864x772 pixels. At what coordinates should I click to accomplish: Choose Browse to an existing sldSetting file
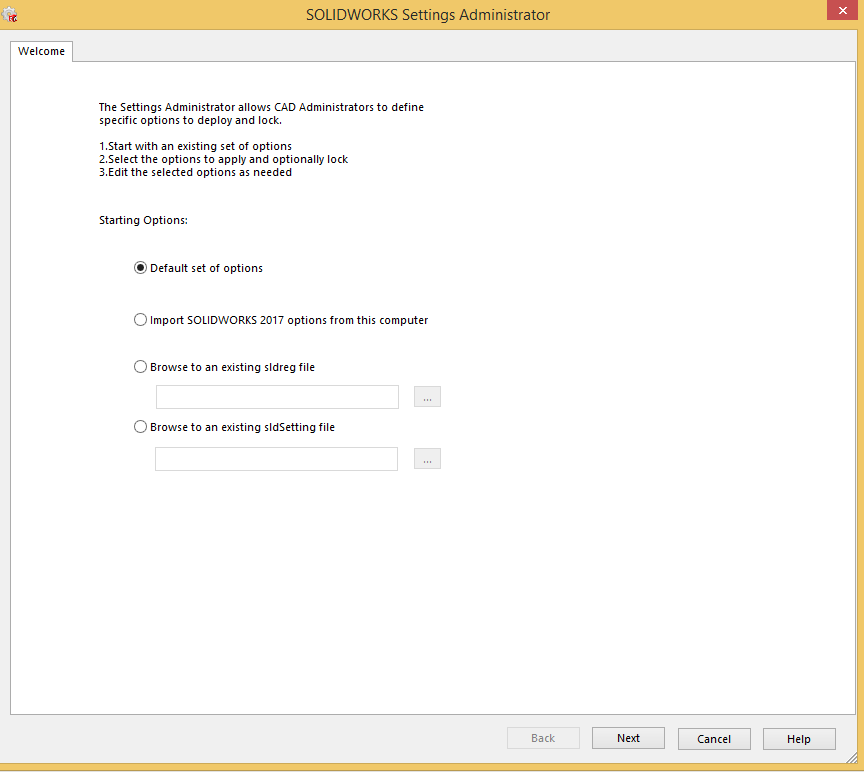pyautogui.click(x=141, y=427)
